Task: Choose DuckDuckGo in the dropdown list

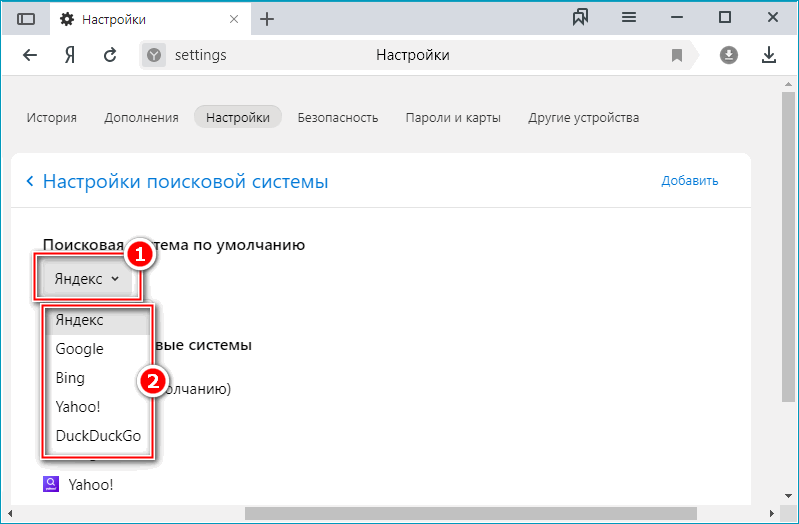Action: [97, 436]
